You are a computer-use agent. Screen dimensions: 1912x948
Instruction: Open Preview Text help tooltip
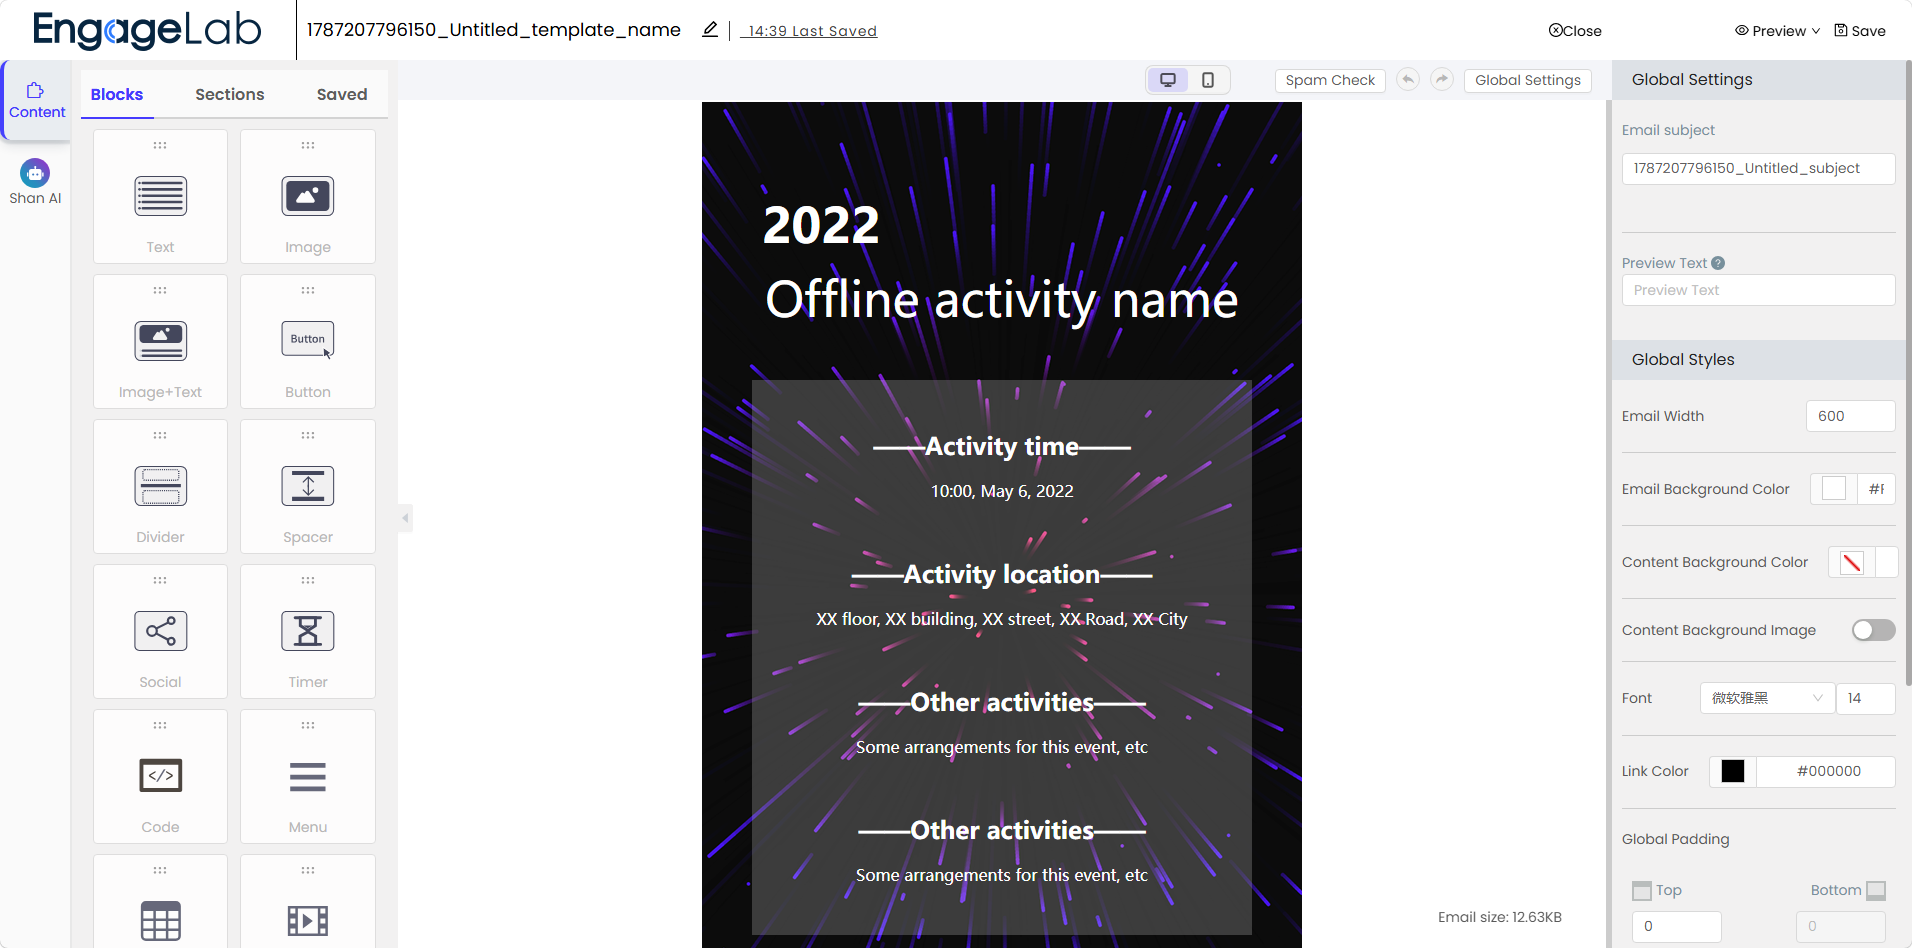1718,263
